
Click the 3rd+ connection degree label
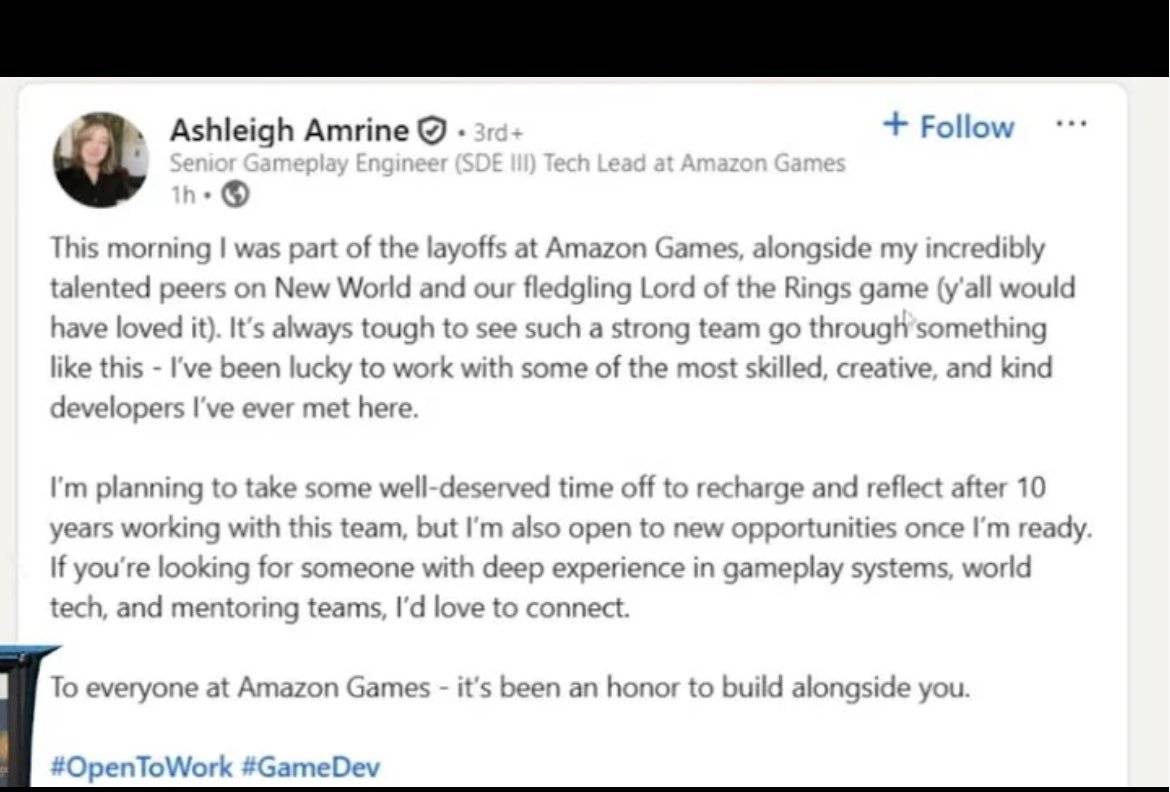tap(497, 132)
